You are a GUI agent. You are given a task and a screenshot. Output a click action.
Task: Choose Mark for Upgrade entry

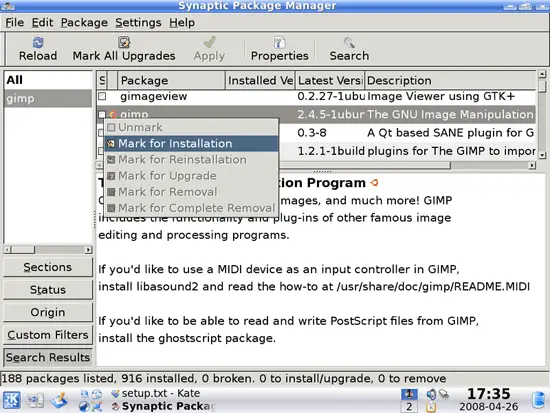[x=192, y=176]
